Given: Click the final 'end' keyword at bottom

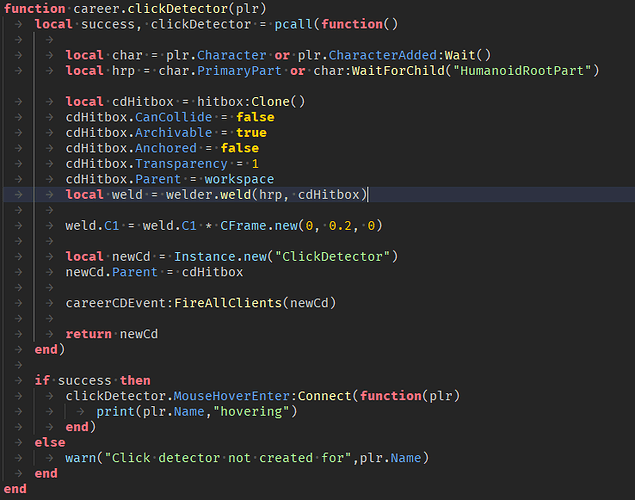Looking at the screenshot, I should (x=15, y=489).
